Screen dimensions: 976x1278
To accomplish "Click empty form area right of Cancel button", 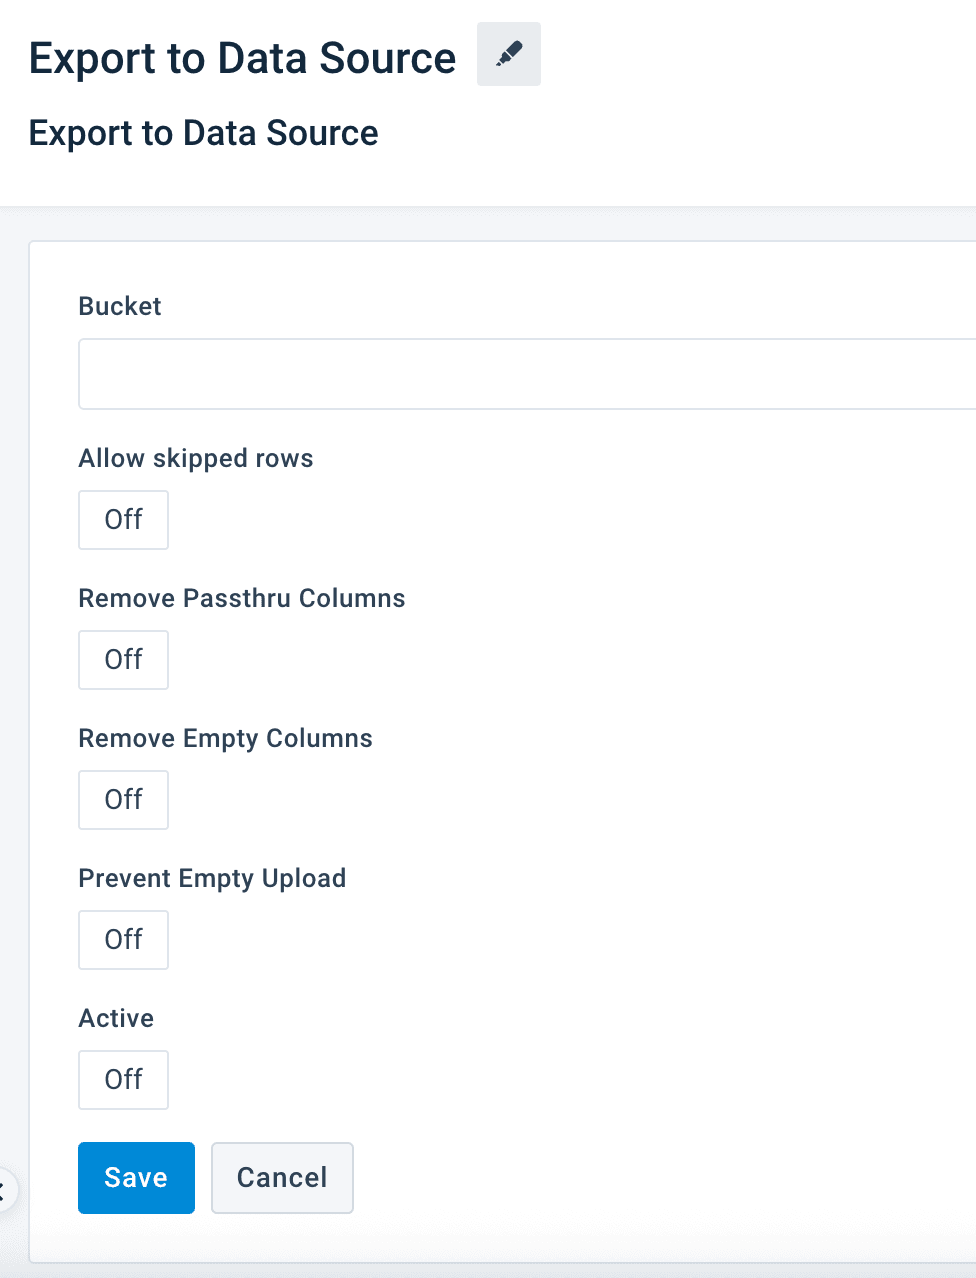I will click(650, 1178).
